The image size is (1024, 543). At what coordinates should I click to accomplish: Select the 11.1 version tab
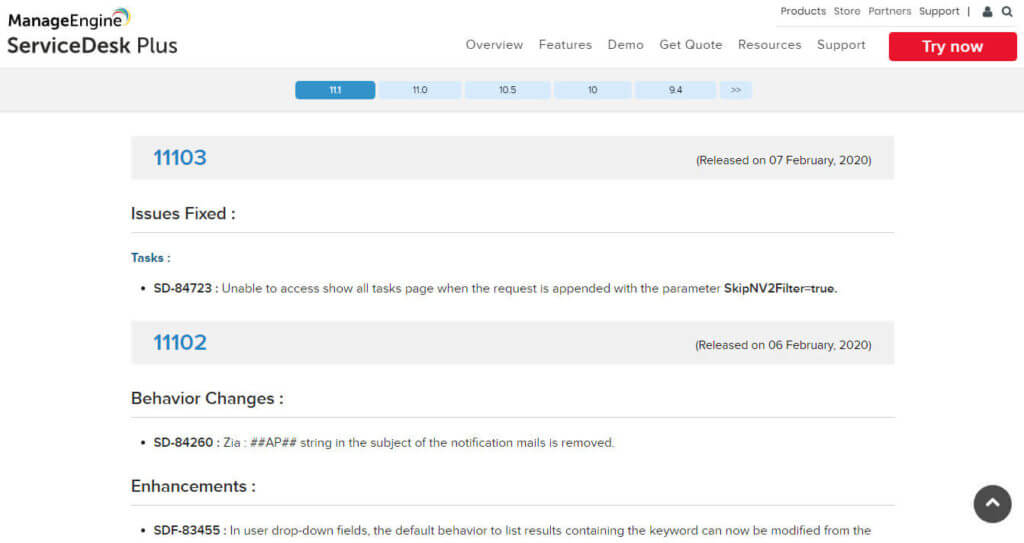click(335, 90)
